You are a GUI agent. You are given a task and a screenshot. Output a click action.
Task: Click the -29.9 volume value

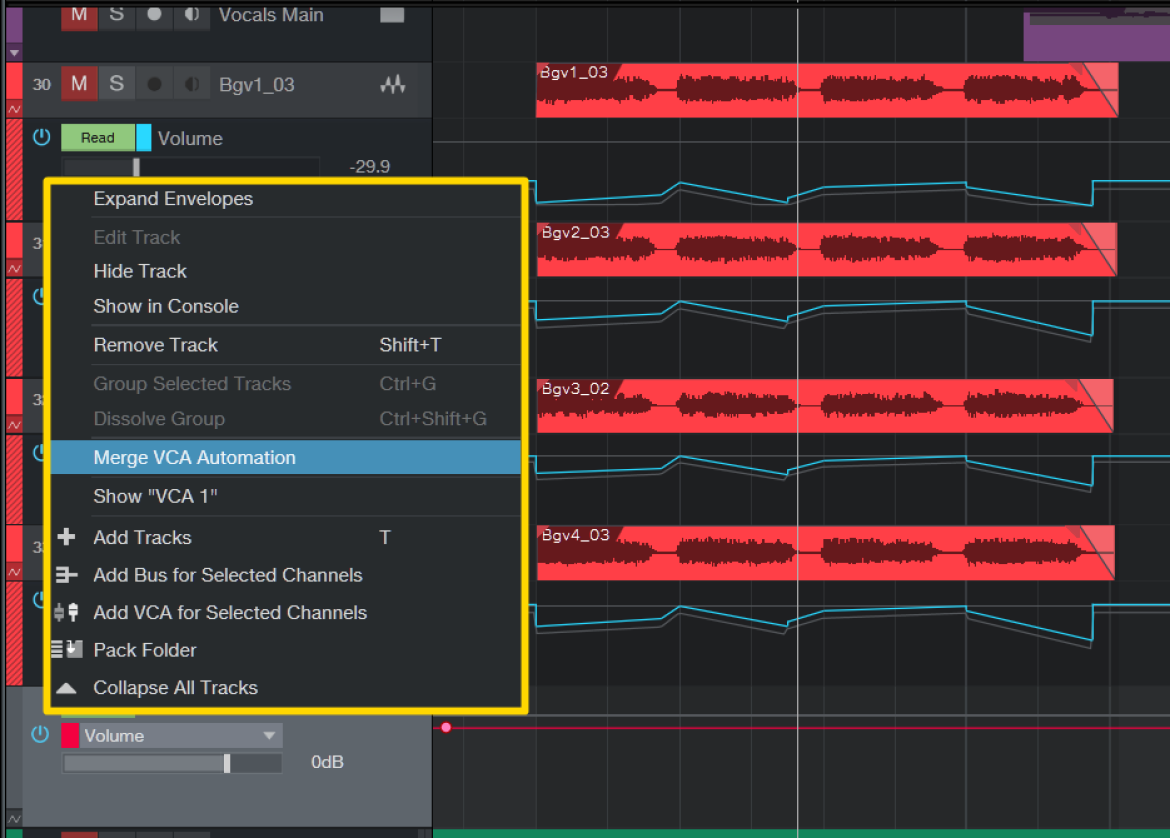click(369, 166)
